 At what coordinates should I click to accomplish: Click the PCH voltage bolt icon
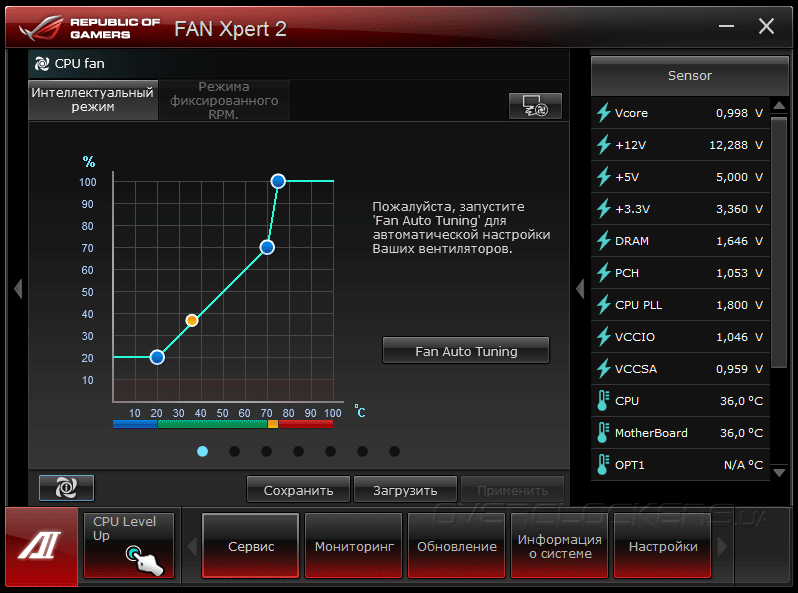click(x=604, y=273)
